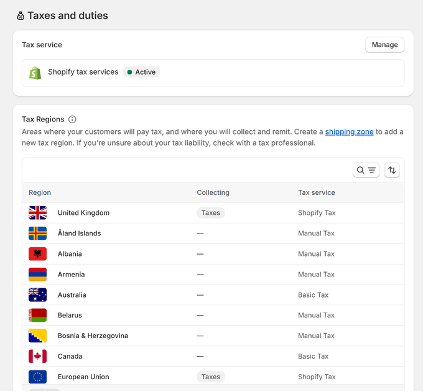Click the Collecting column header
The height and width of the screenshot is (392, 424).
(x=213, y=193)
